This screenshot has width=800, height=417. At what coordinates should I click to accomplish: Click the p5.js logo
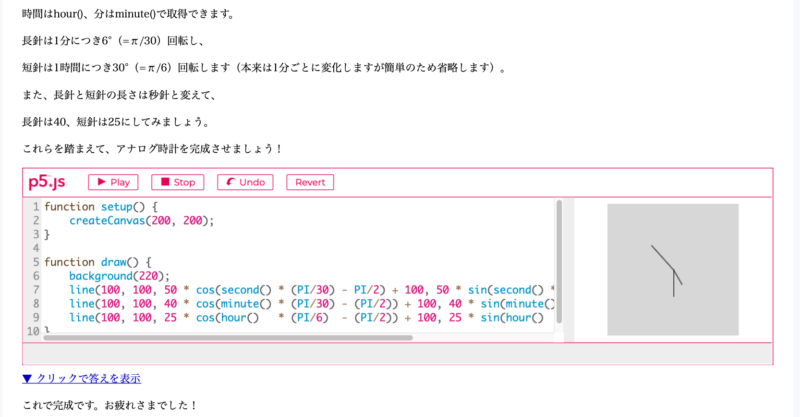point(47,182)
